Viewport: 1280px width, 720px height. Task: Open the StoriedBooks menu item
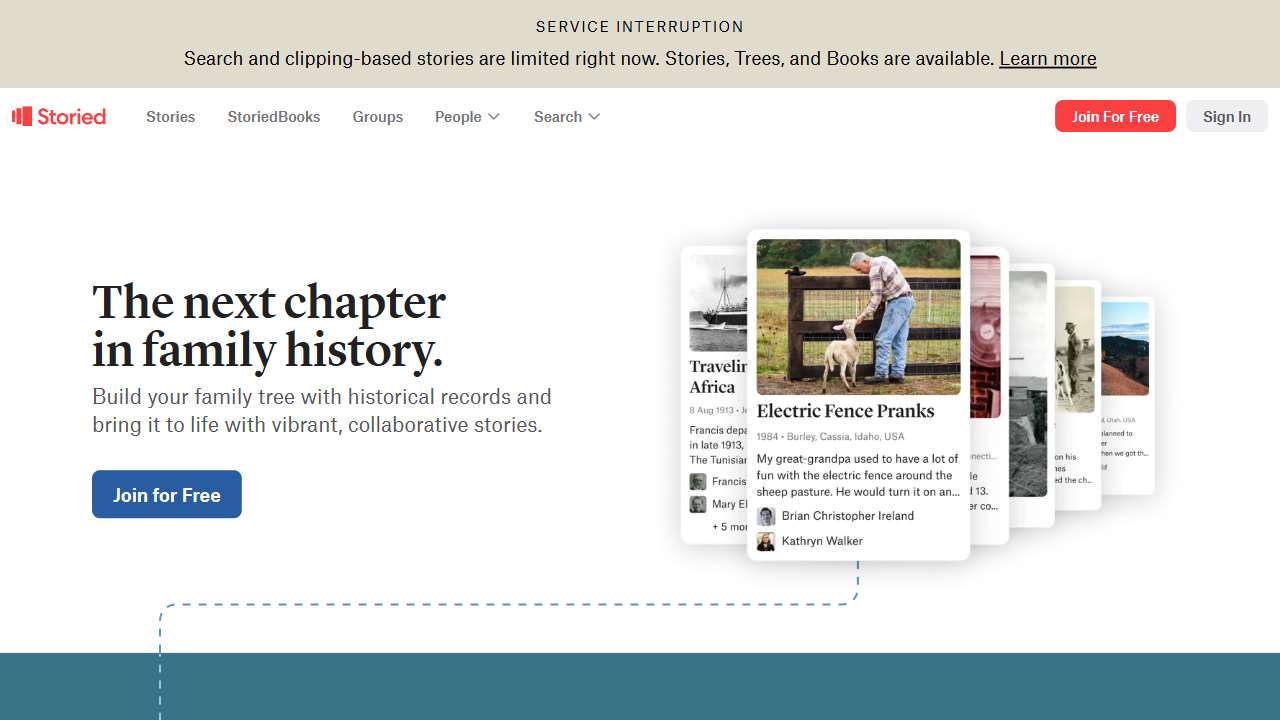point(274,117)
